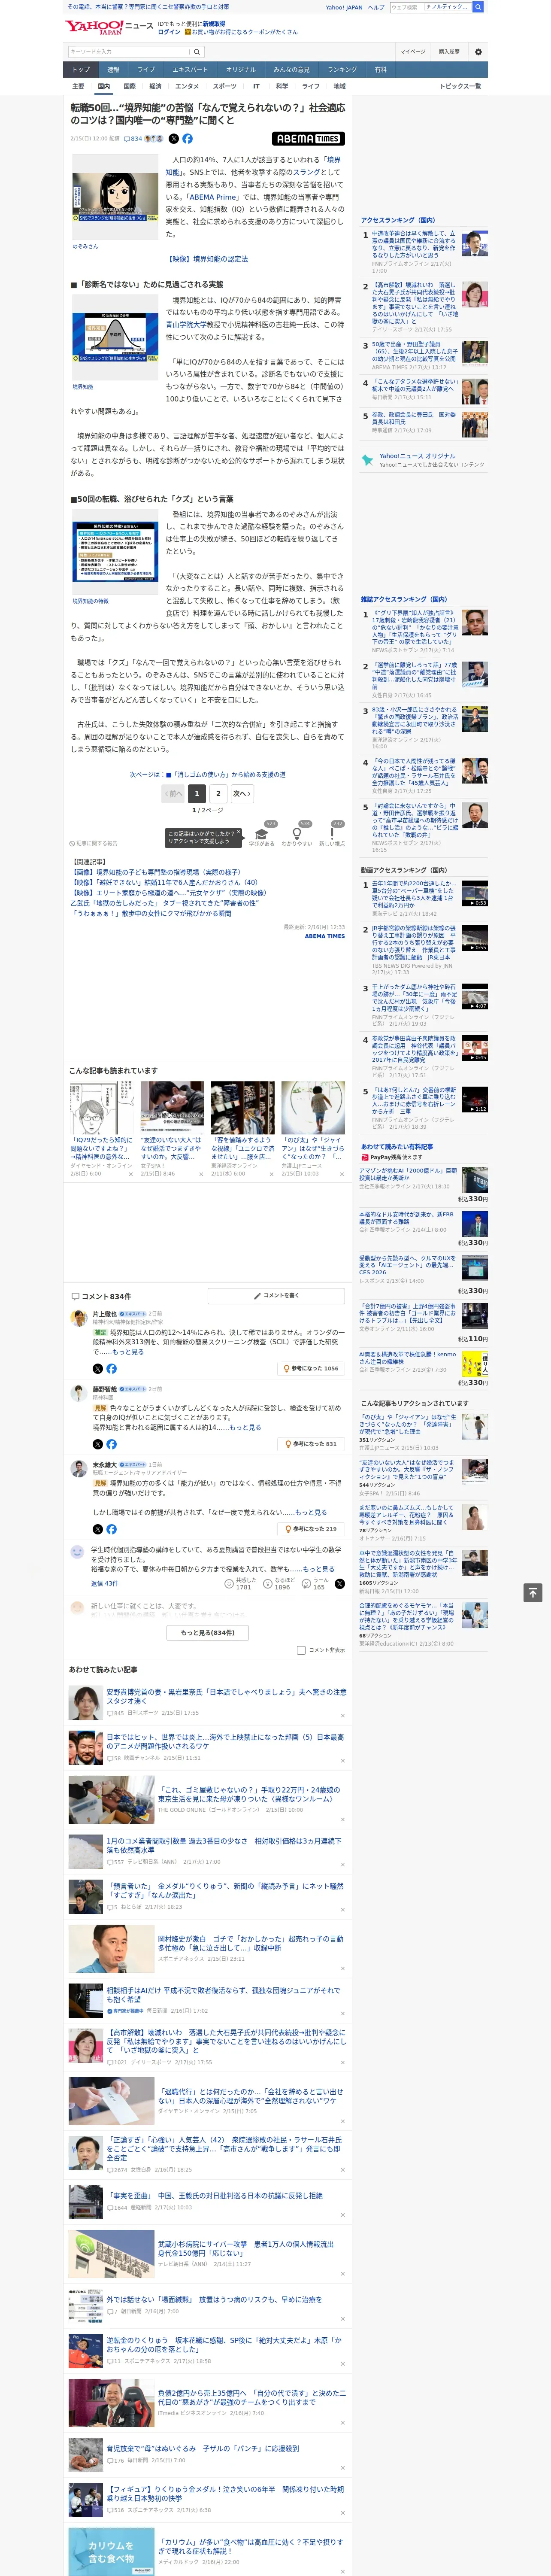Screen dimensions: 551x2576
Task: Click the blue web search button at top right
Action: (x=478, y=7)
